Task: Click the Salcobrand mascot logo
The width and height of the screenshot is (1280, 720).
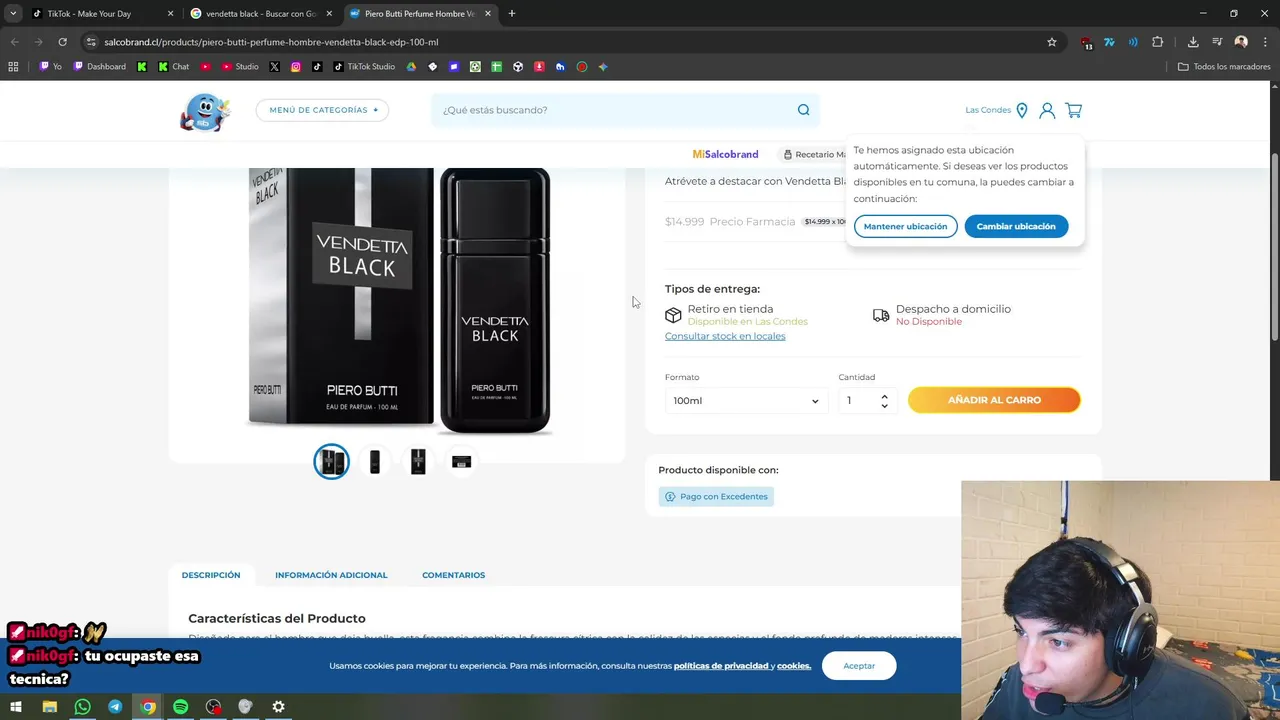Action: (205, 112)
